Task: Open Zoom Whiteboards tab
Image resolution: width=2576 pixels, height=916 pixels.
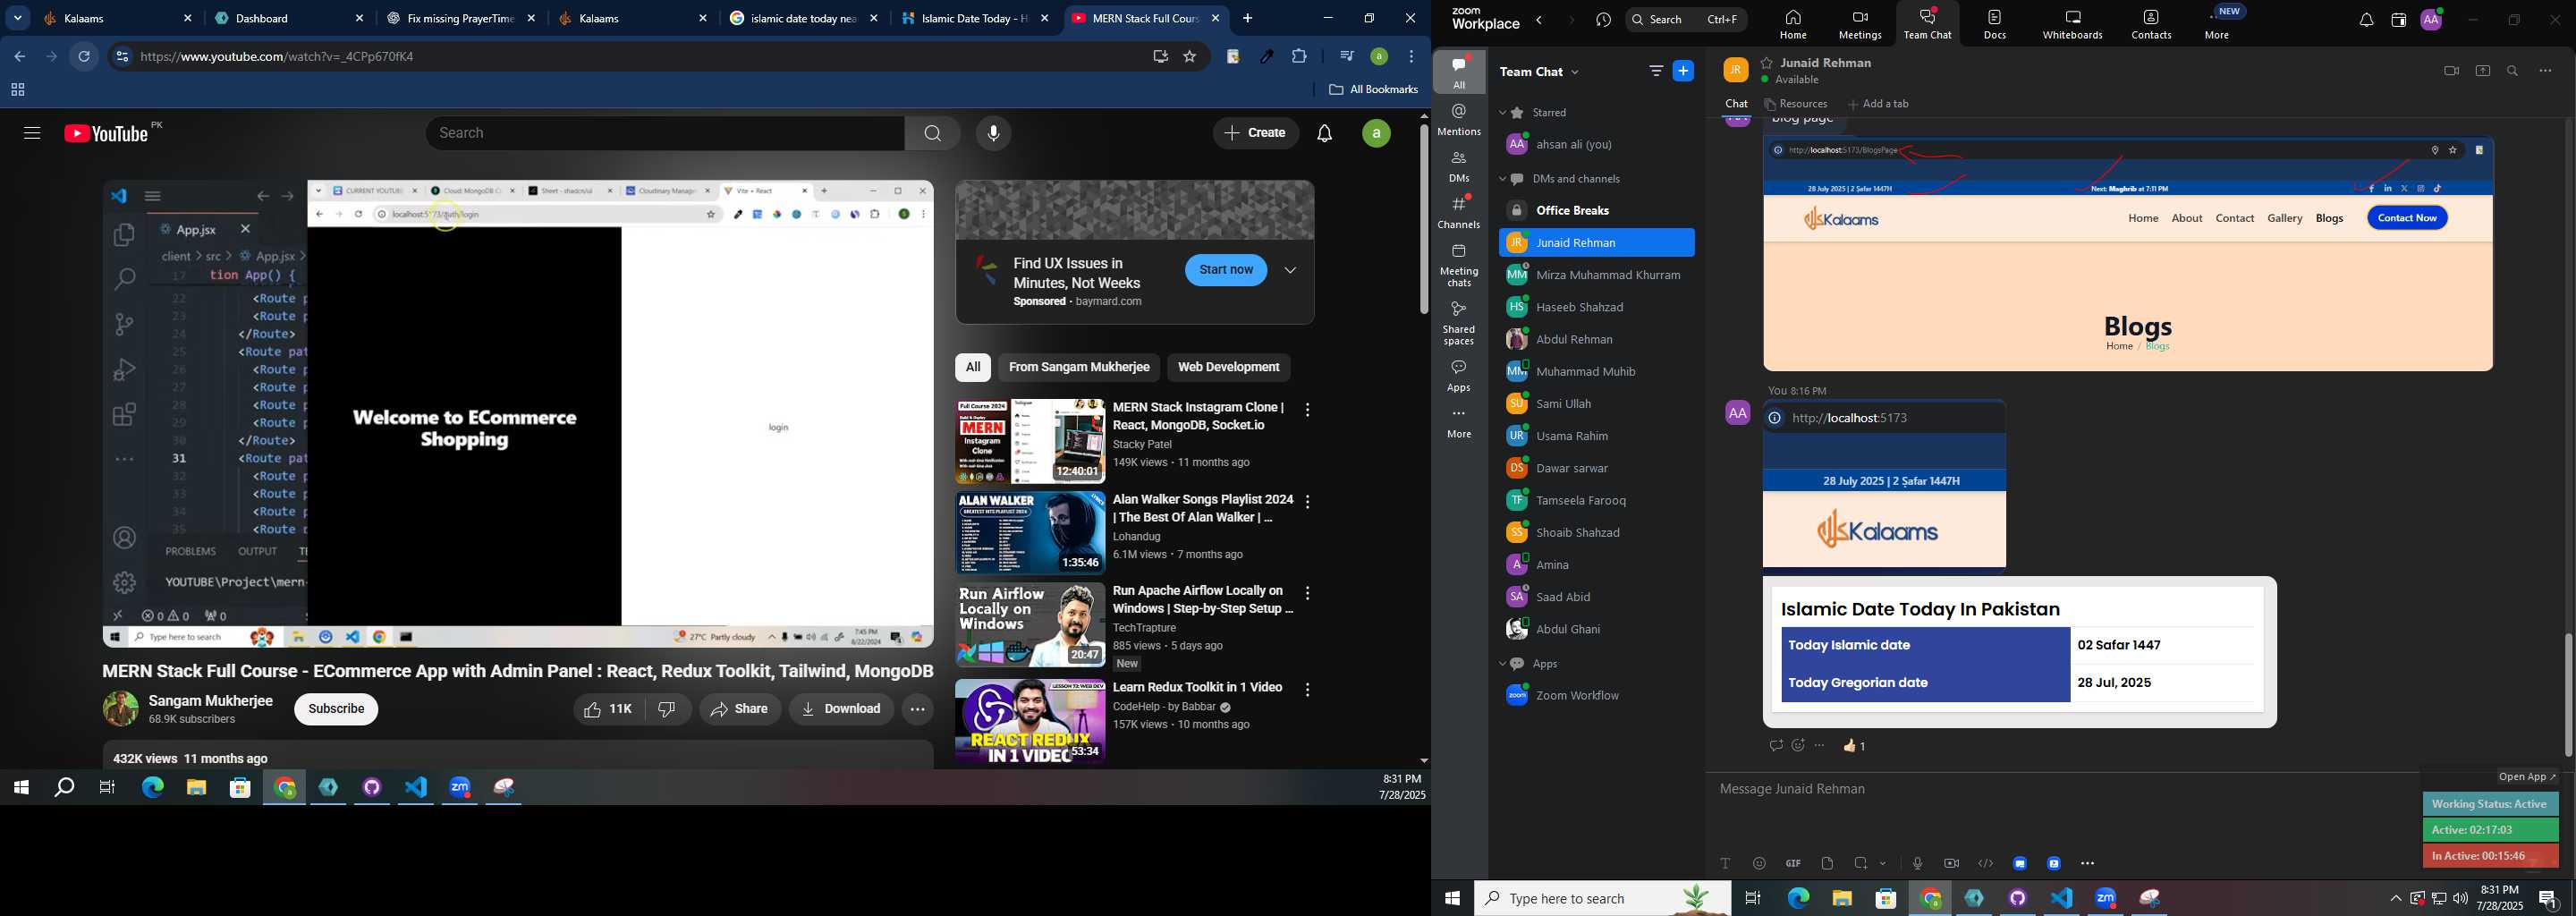Action: tap(2073, 24)
